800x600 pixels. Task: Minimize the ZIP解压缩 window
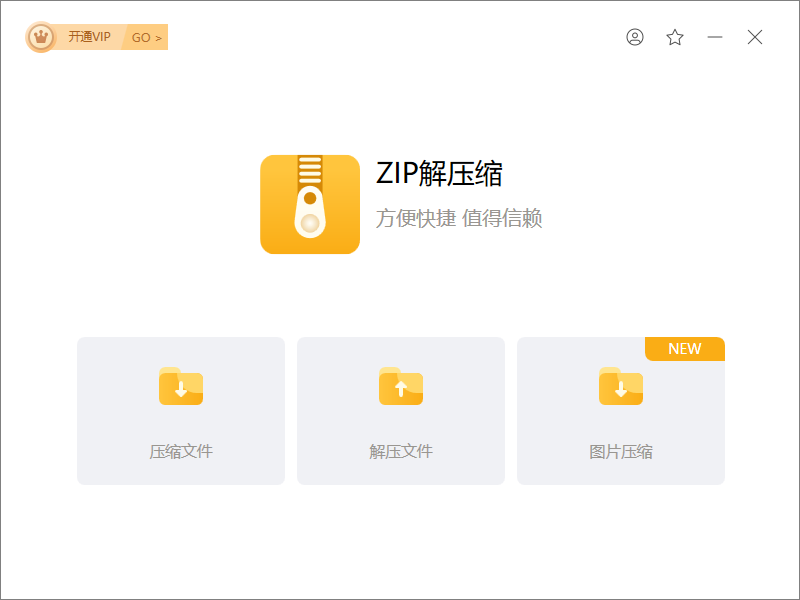pyautogui.click(x=715, y=37)
